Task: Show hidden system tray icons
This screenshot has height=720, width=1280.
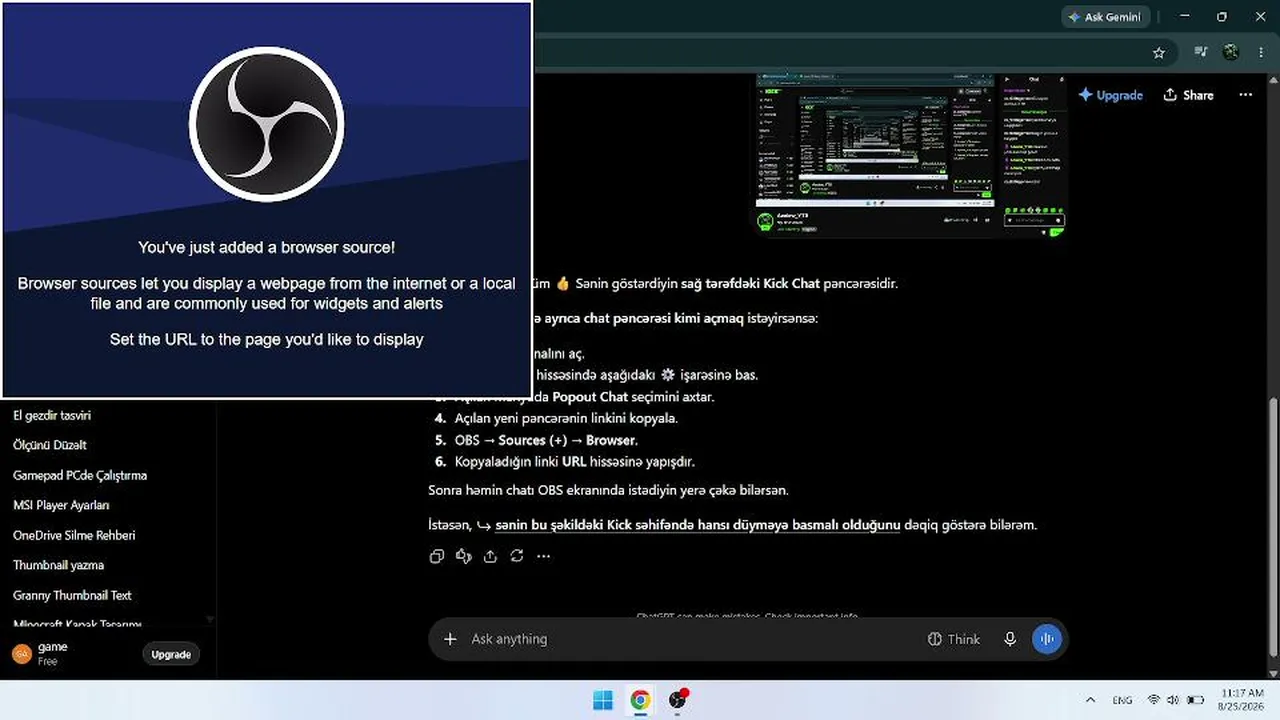Action: point(1090,700)
